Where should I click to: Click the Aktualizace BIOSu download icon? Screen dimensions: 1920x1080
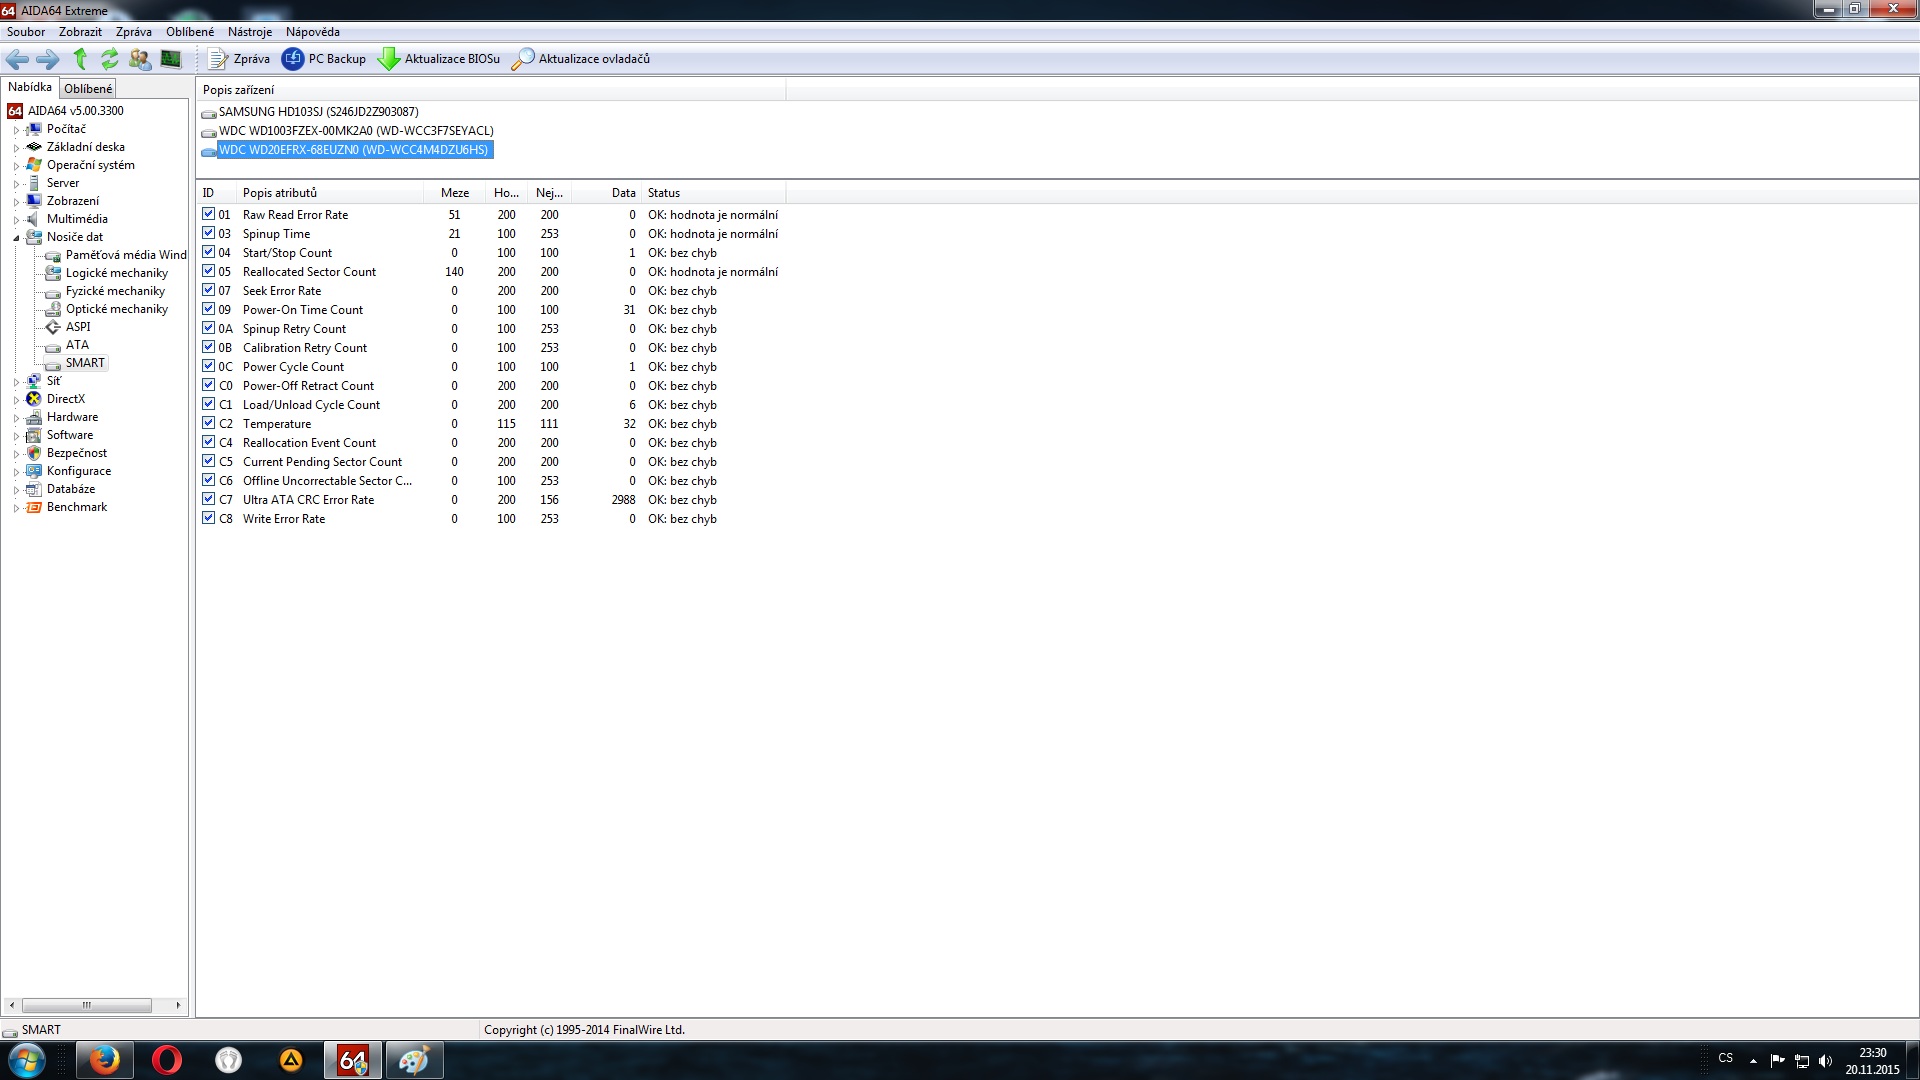point(388,59)
